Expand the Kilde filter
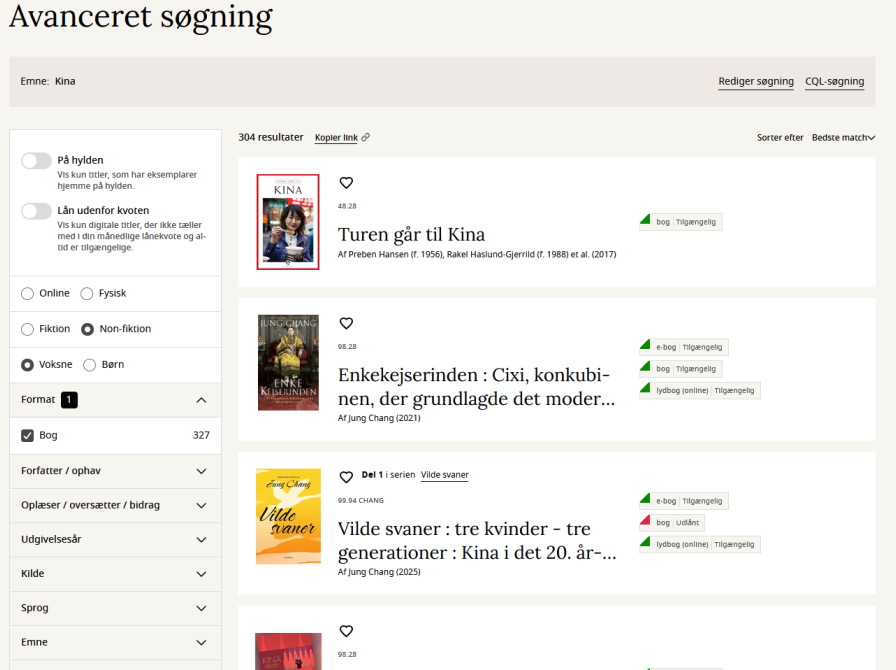 coord(115,574)
